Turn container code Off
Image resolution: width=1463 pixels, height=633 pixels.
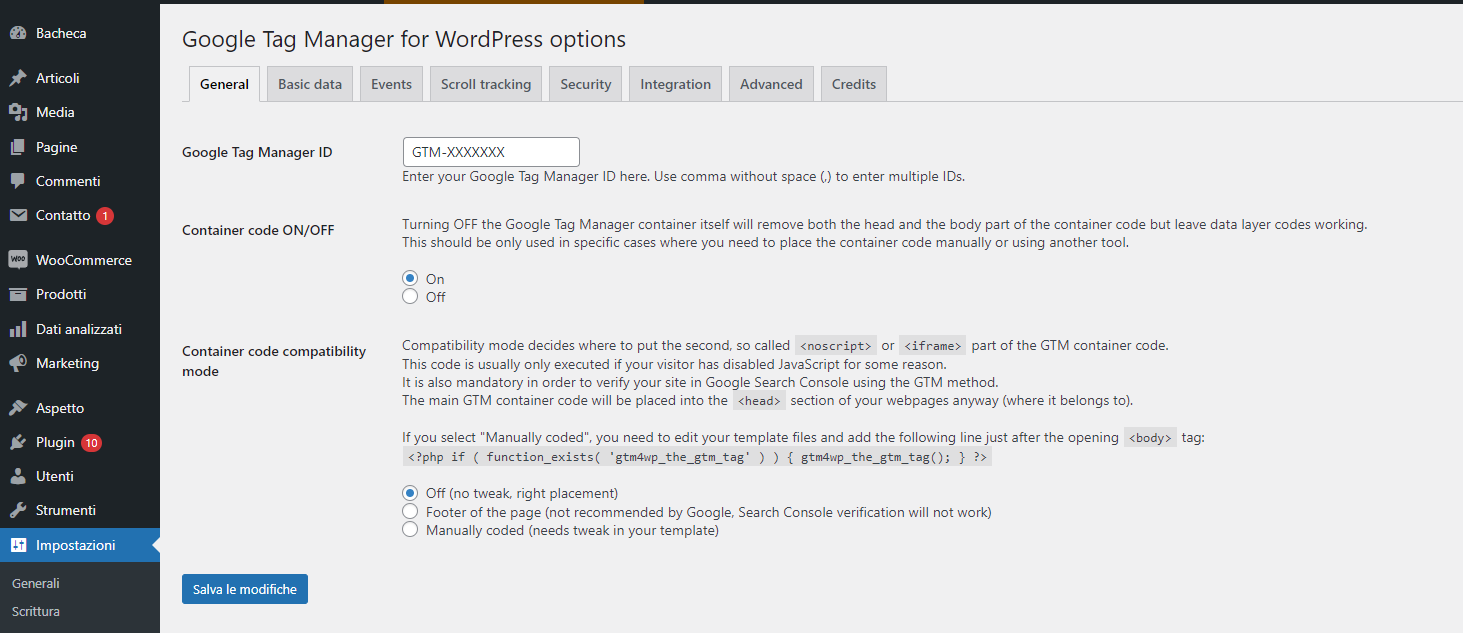[410, 297]
